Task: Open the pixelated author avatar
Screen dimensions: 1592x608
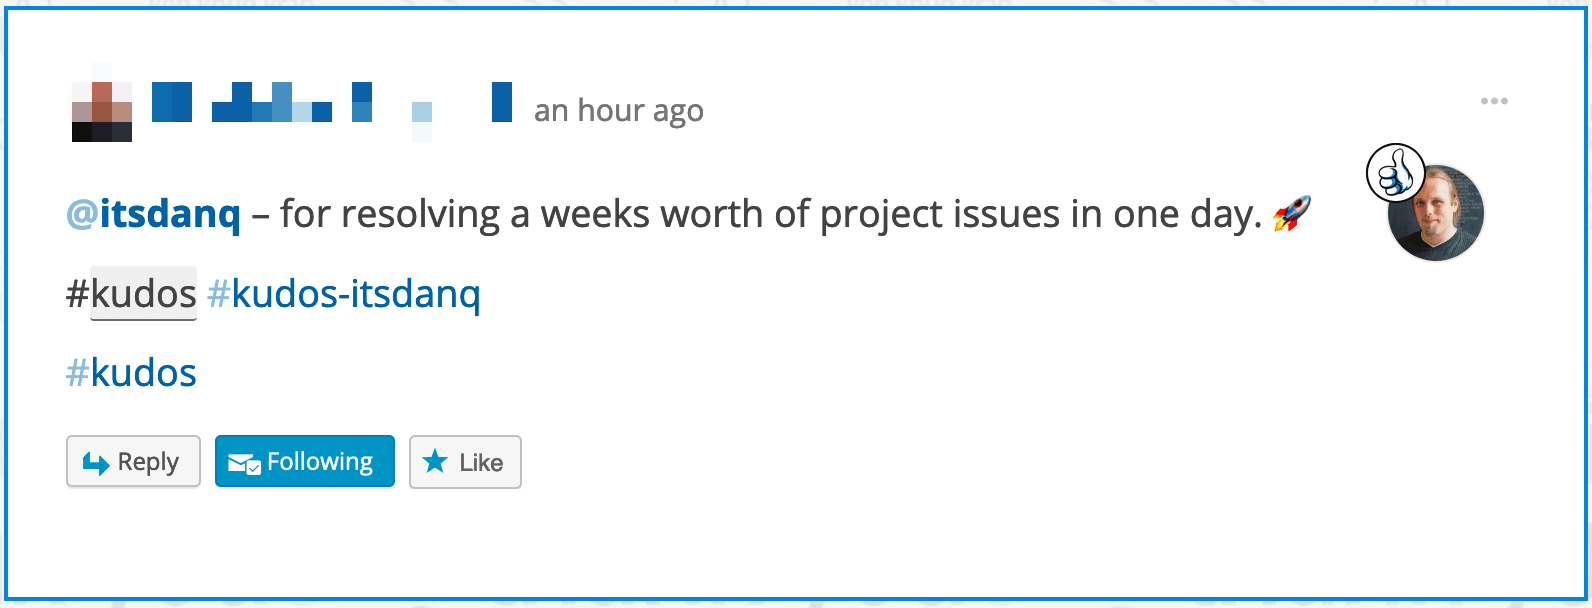Action: click(102, 111)
